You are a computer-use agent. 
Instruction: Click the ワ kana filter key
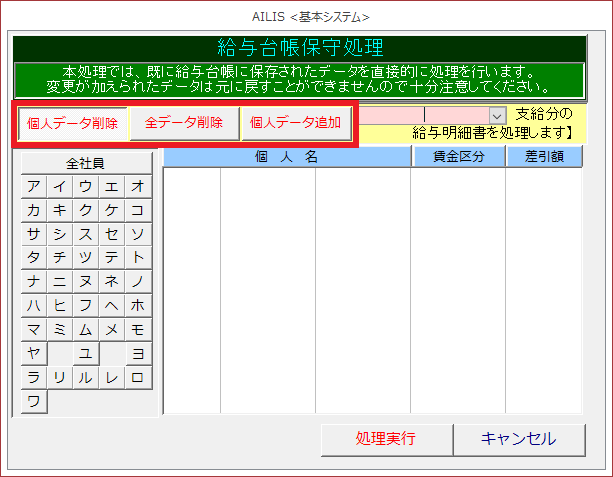coord(34,401)
